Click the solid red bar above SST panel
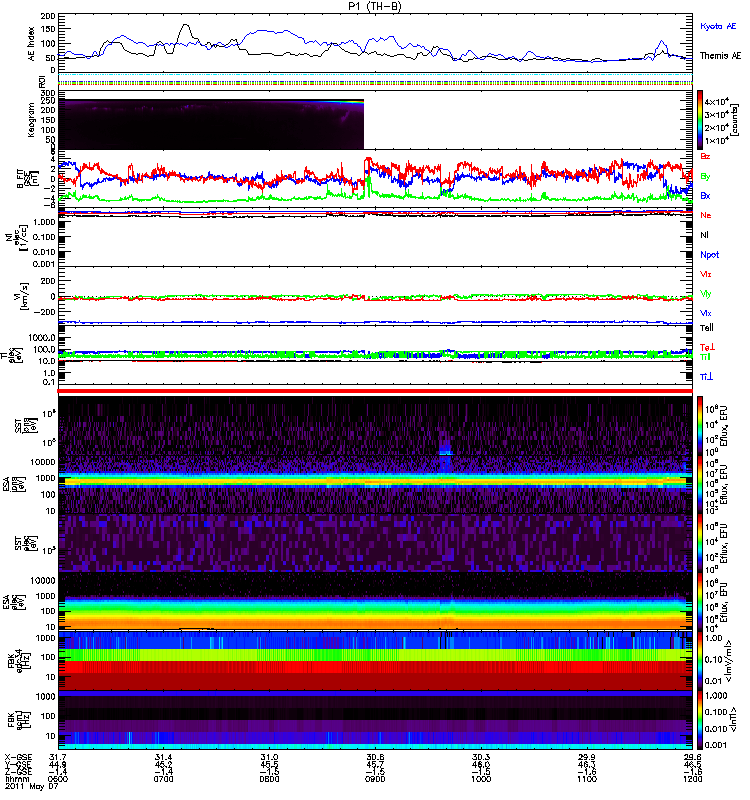 375,391
